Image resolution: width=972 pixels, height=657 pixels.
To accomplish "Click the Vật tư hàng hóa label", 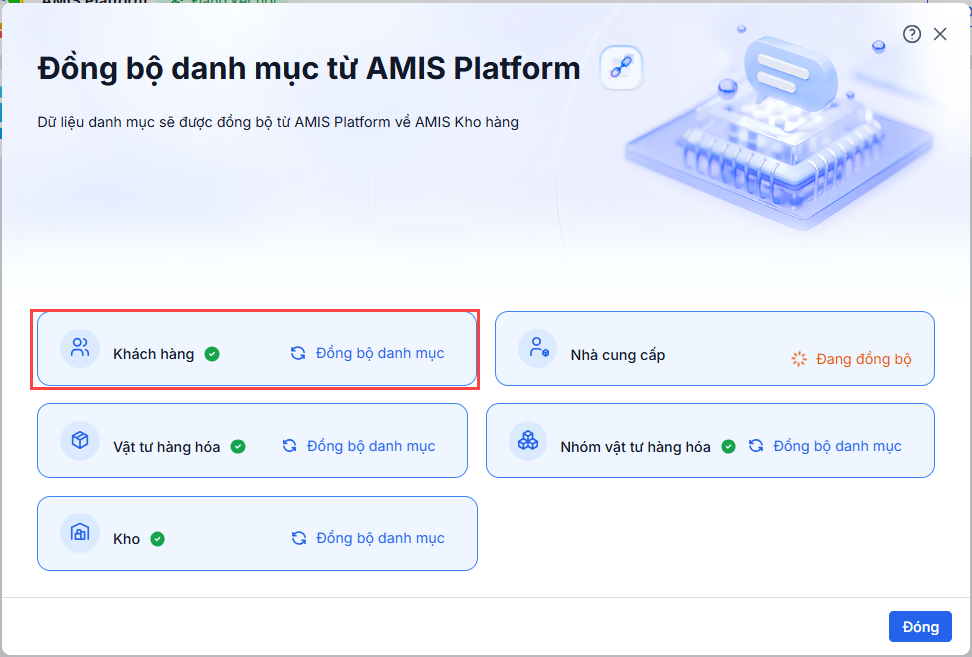I will coord(166,447).
